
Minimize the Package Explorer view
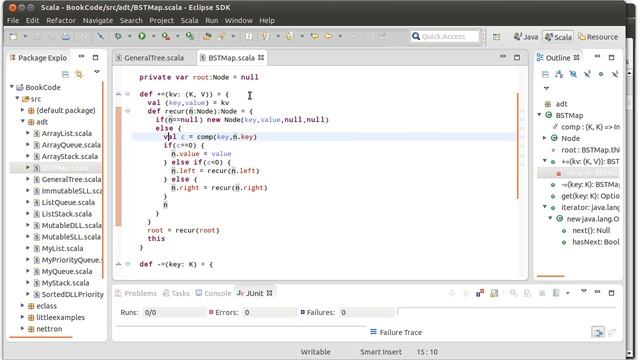[81, 57]
